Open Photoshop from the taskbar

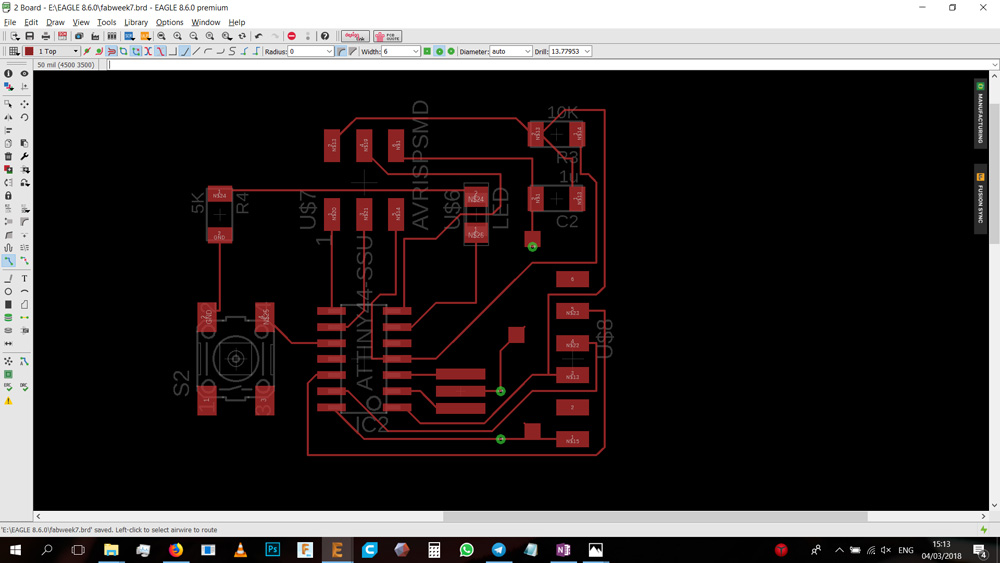[x=273, y=550]
